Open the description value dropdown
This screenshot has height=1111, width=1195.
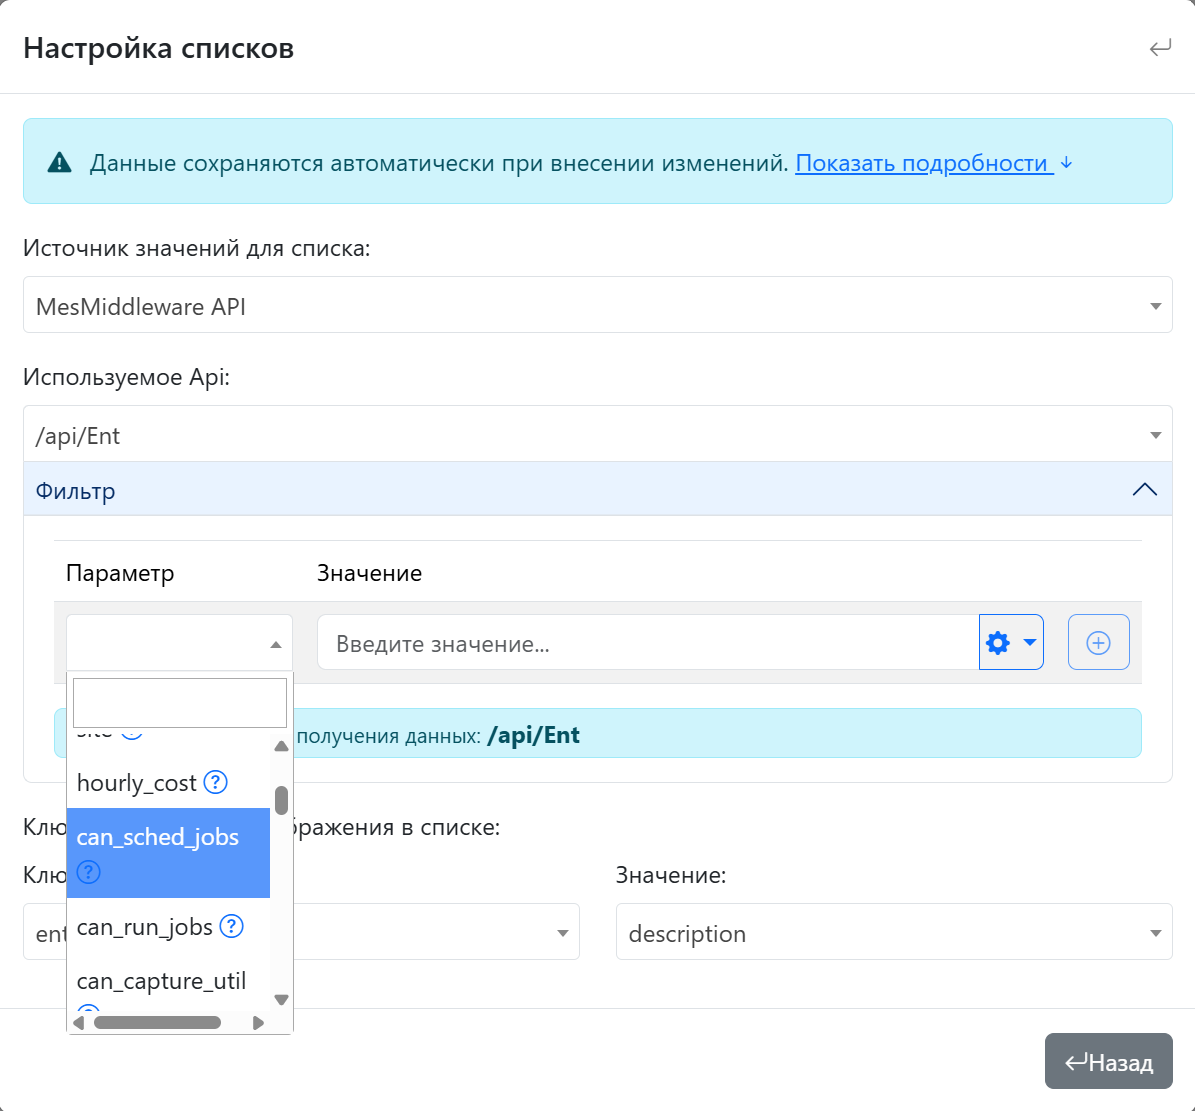893,932
